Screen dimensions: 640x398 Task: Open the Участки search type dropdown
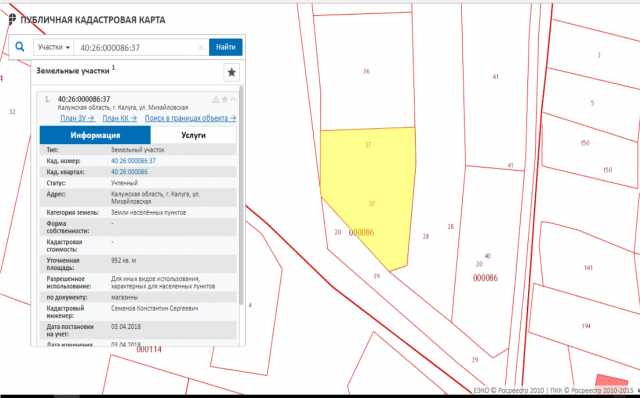click(53, 47)
